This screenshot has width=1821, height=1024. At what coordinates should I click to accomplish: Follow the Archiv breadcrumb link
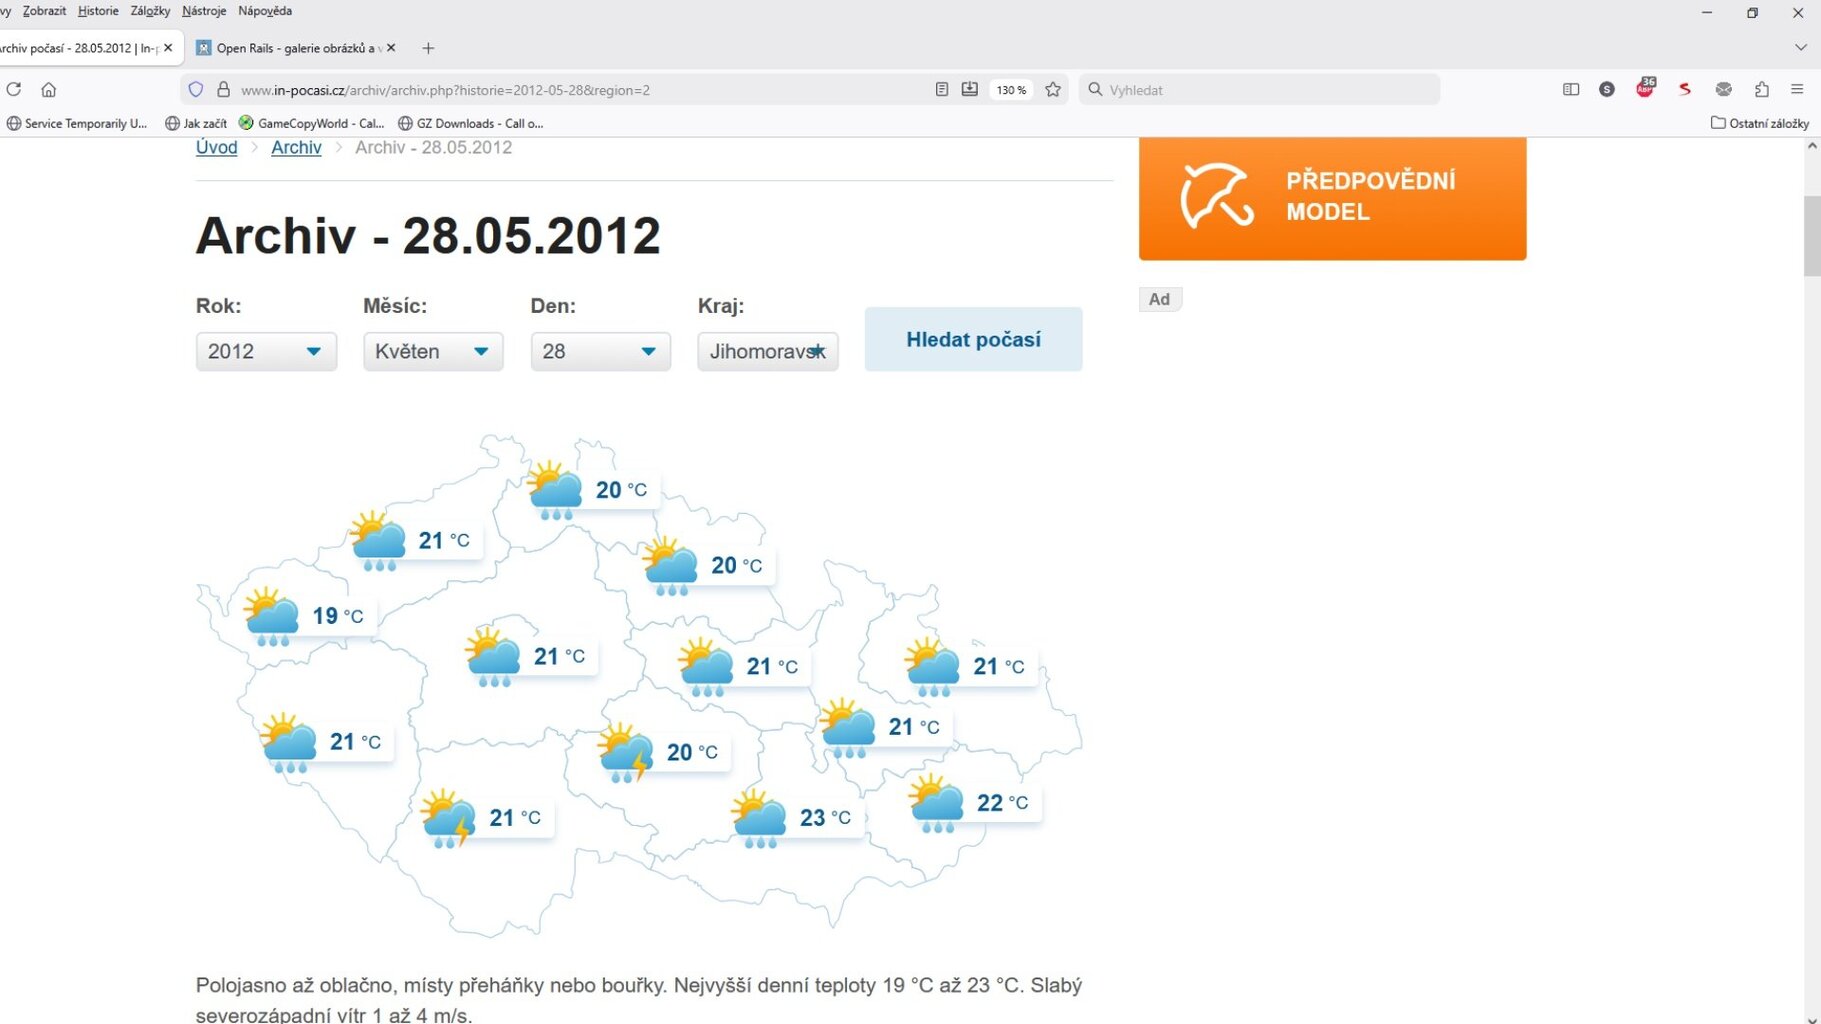pos(296,147)
